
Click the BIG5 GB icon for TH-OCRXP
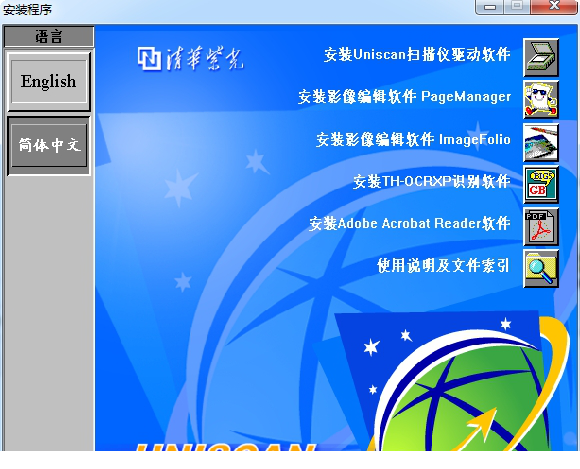(x=540, y=185)
